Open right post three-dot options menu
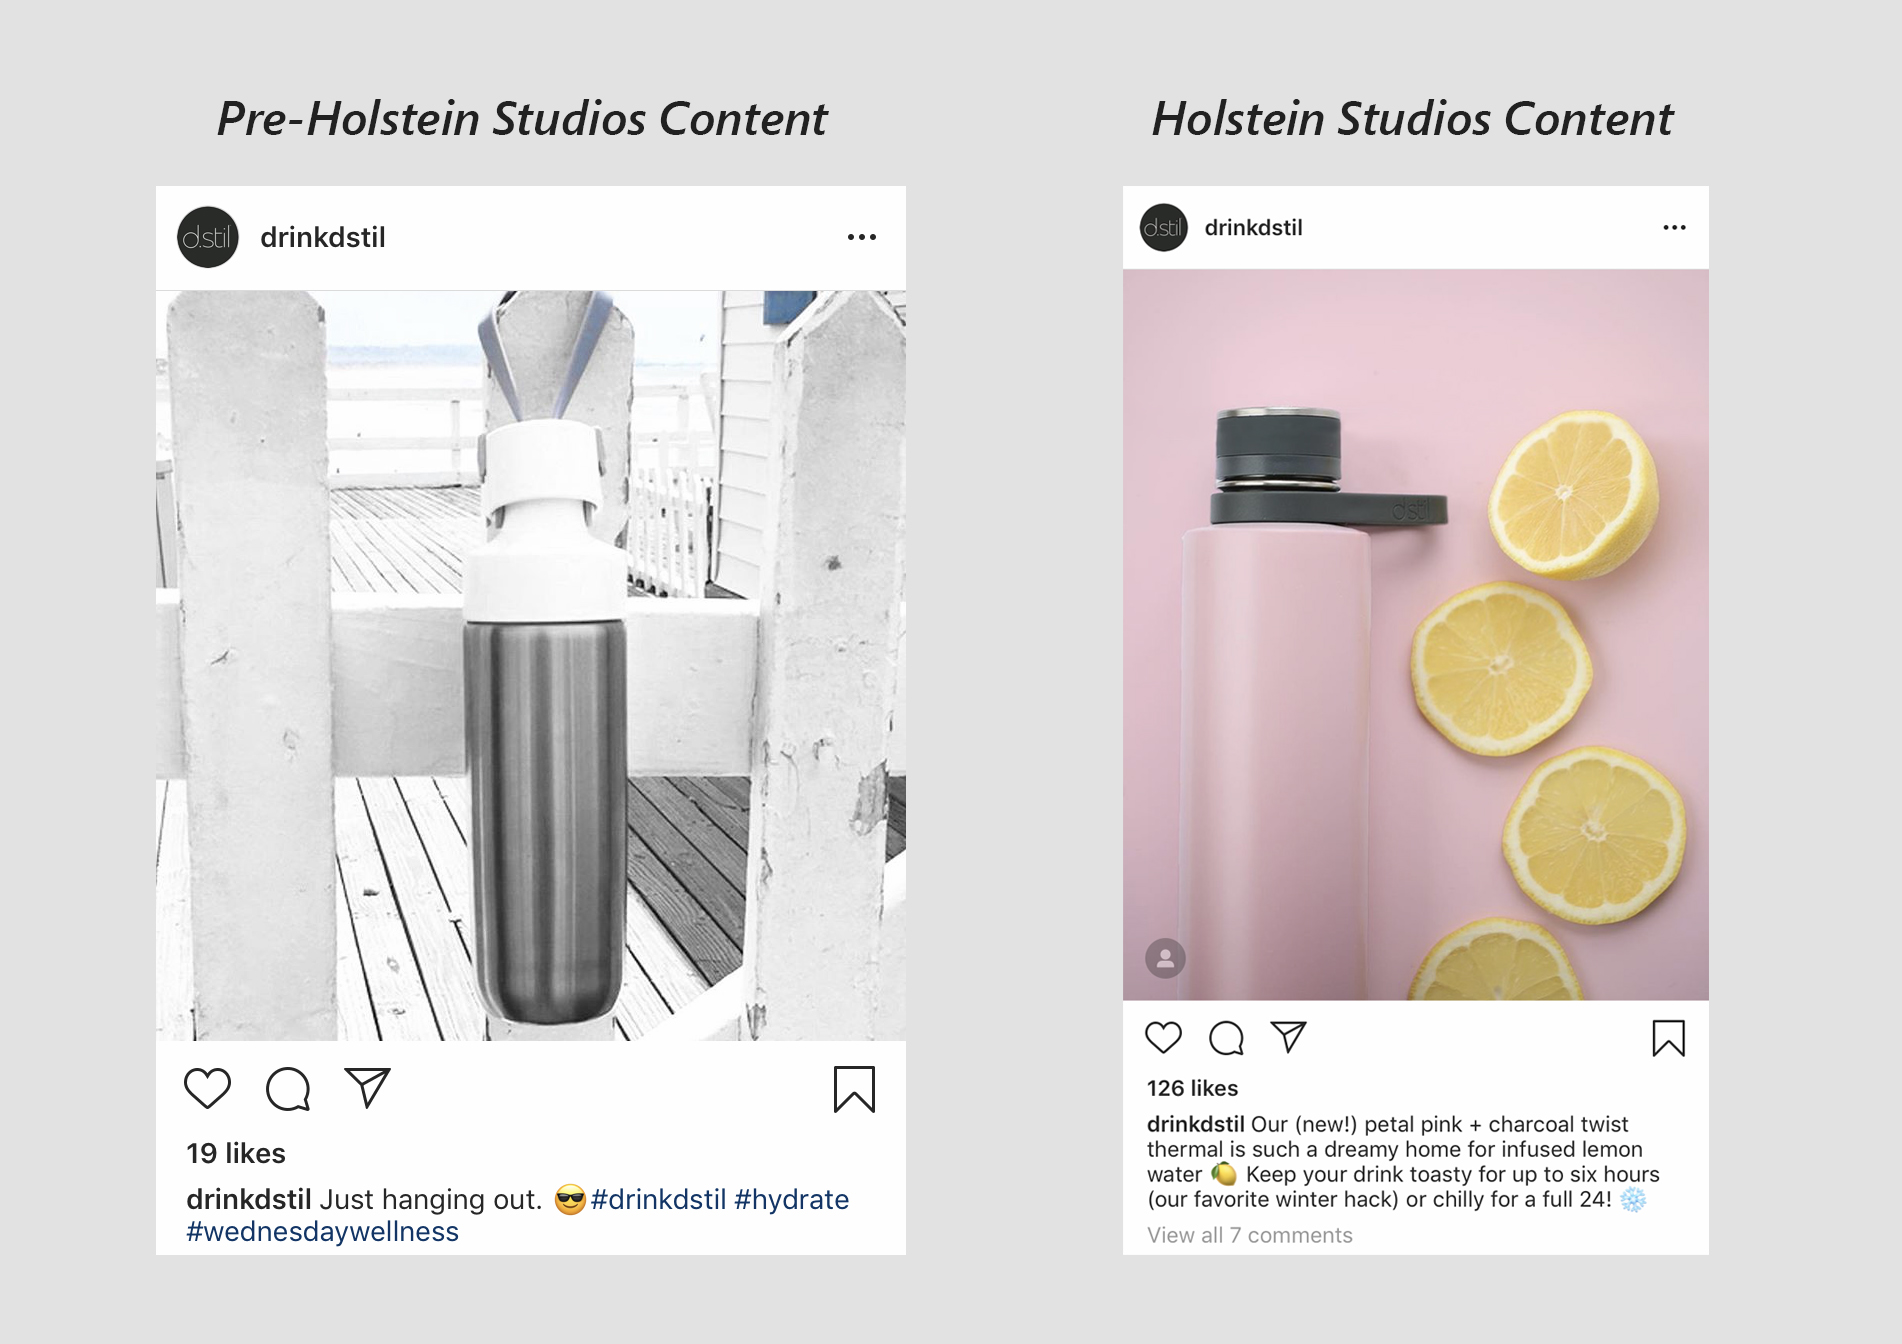 coord(1675,227)
